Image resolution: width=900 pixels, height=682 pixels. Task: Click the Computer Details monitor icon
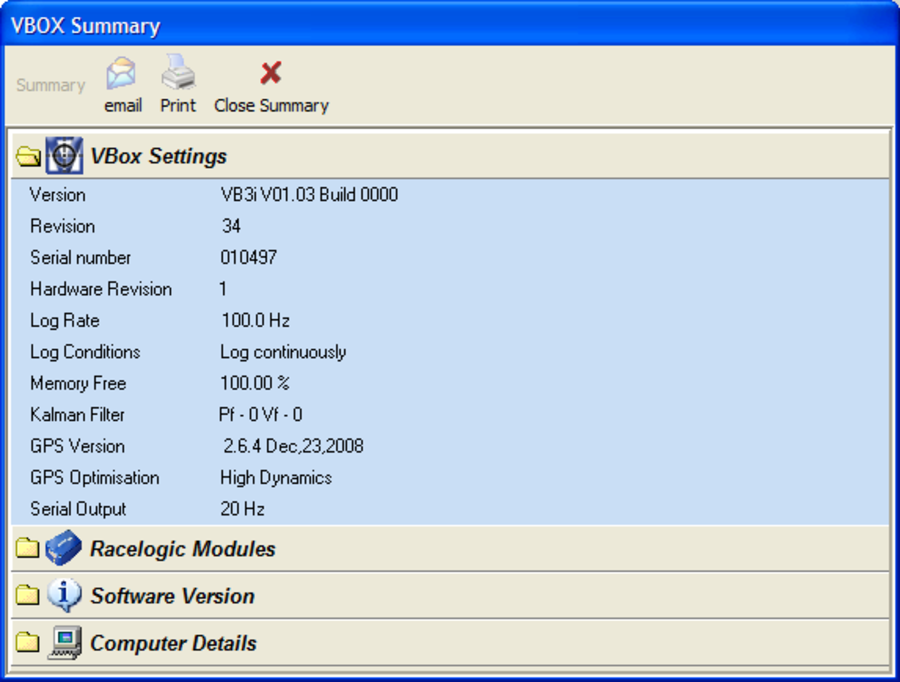(64, 642)
